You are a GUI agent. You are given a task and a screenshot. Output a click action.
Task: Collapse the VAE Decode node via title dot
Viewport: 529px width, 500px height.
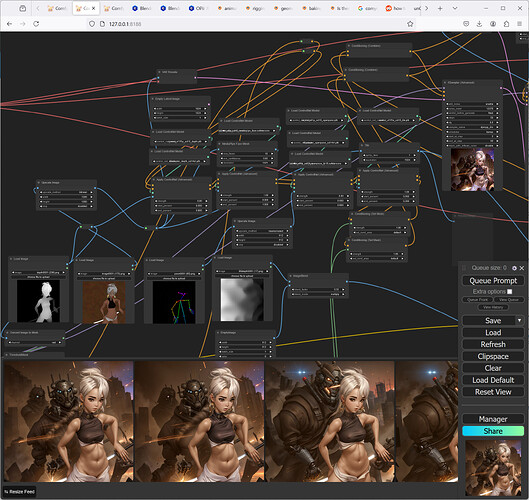tap(160, 72)
